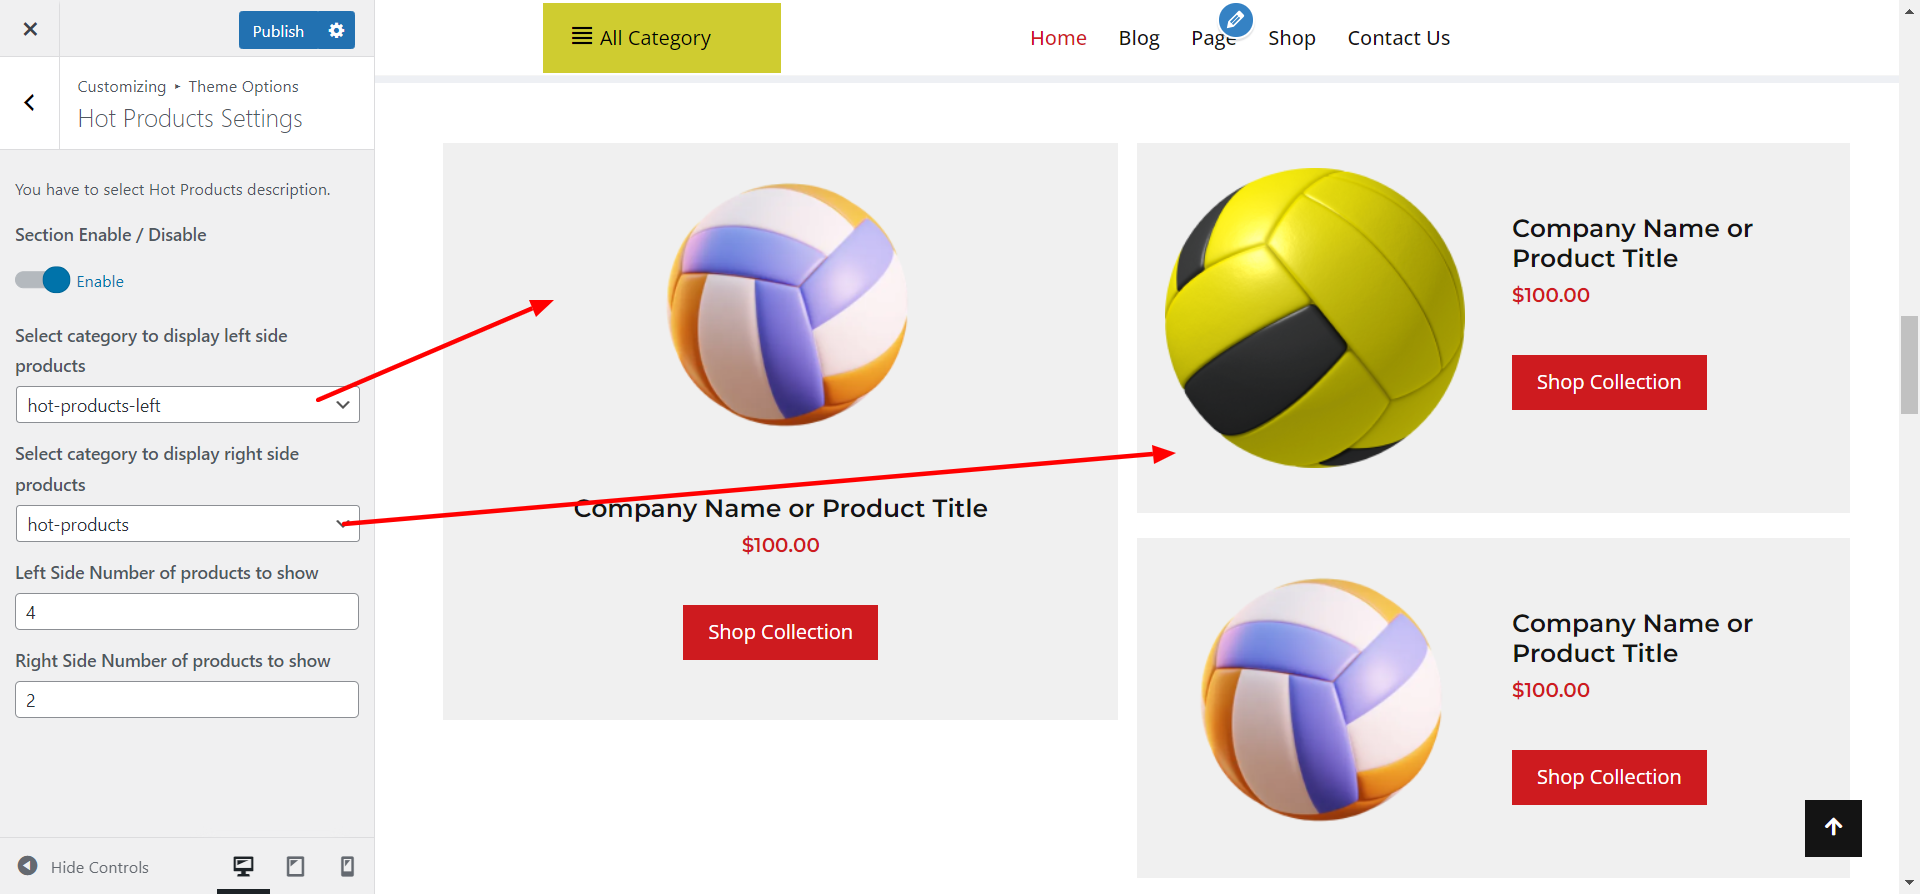This screenshot has width=1920, height=894.
Task: Expand the All Category menu
Action: 662,38
